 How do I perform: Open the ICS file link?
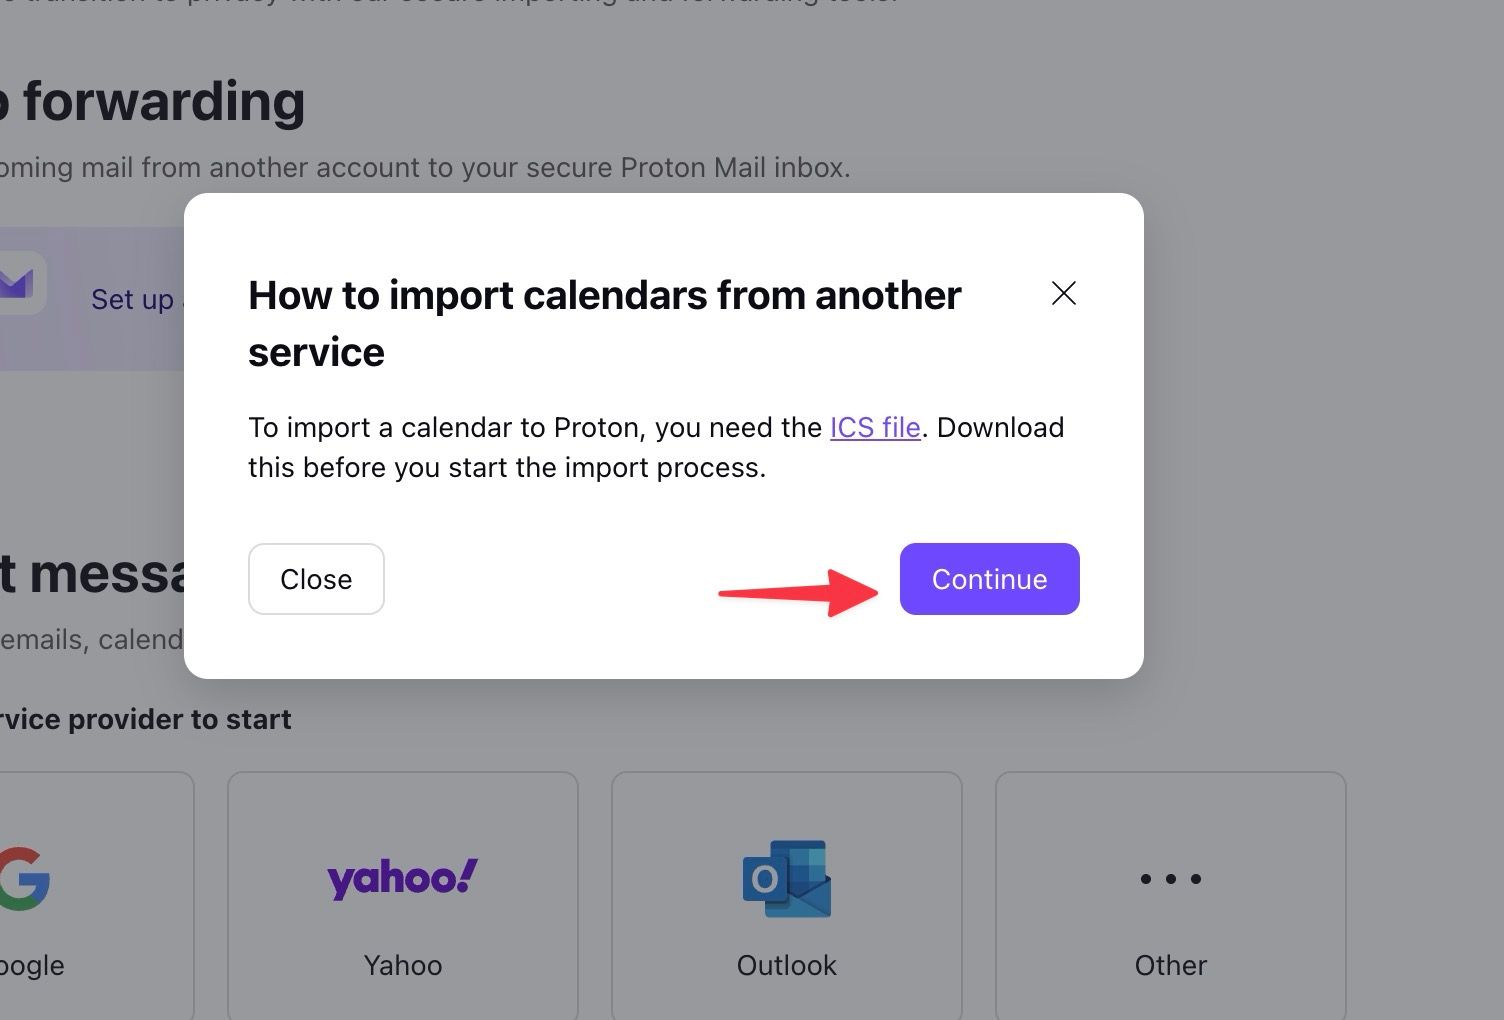[875, 428]
